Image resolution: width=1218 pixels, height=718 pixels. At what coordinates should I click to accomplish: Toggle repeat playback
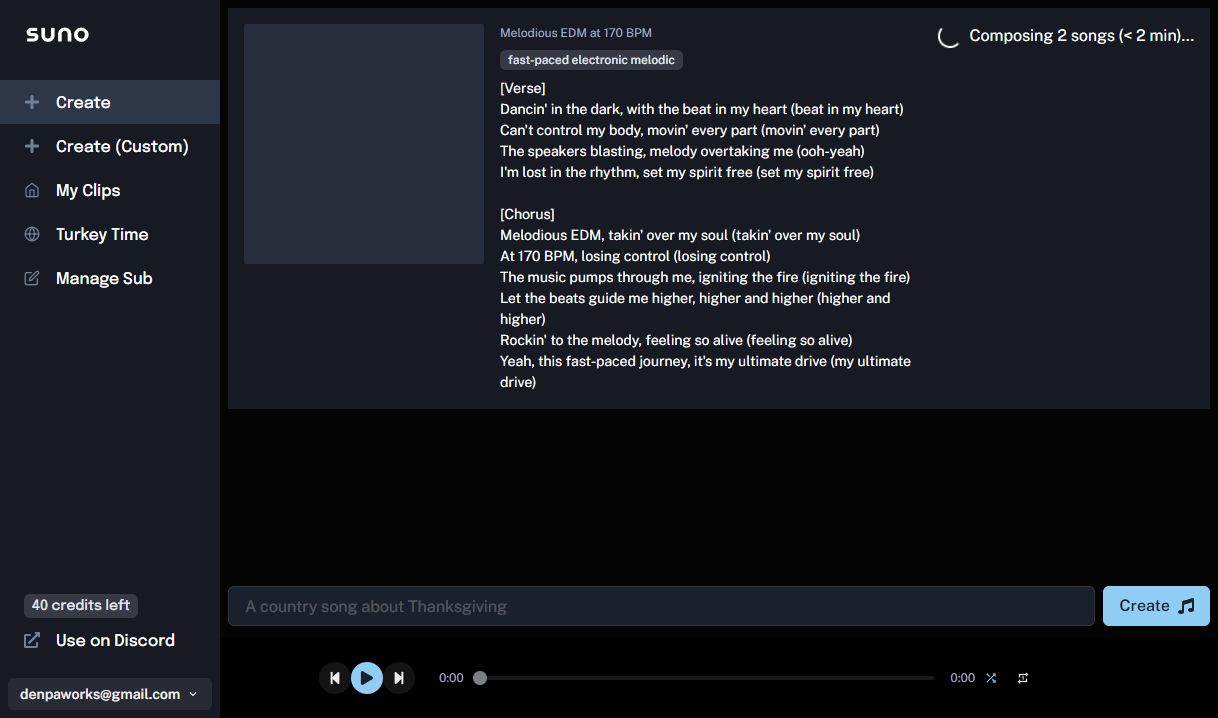point(1023,678)
